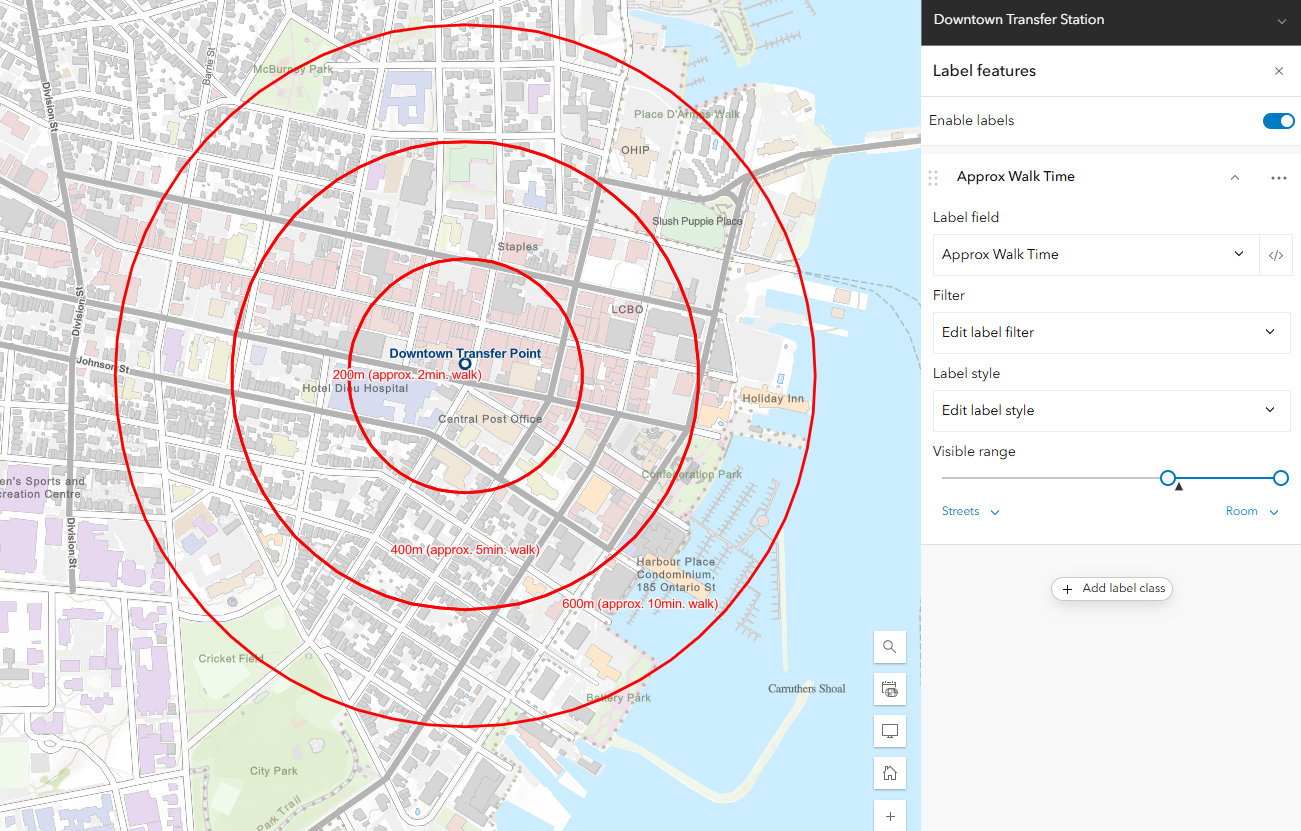1301x831 pixels.
Task: Click the 400m (approx. 5min. walk) label
Action: pos(465,550)
